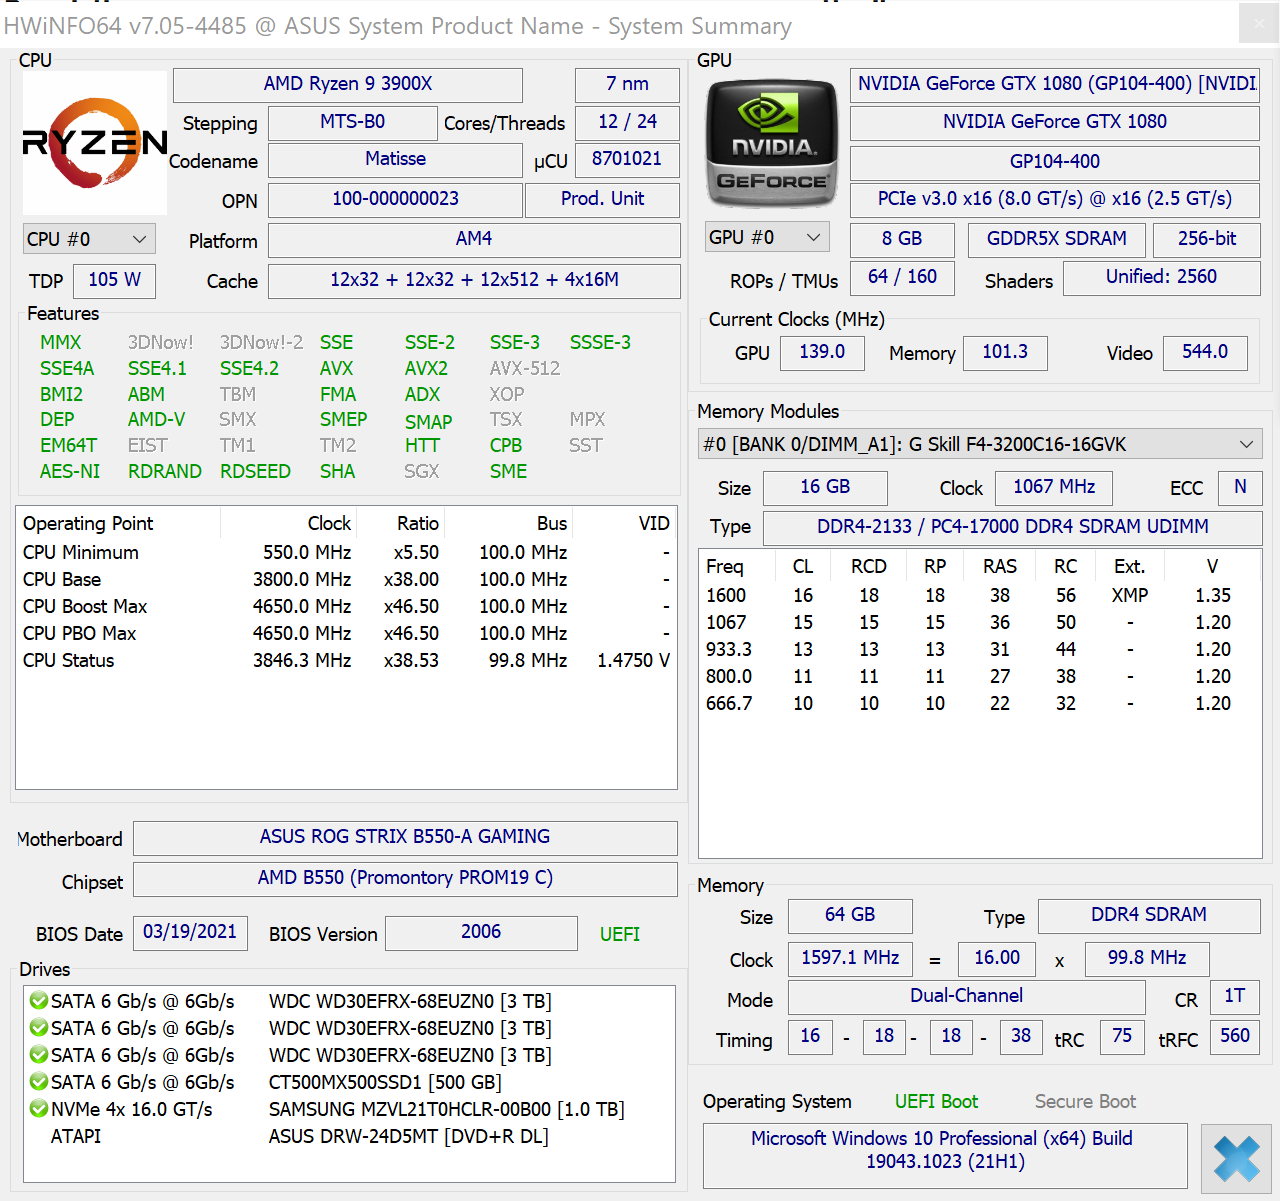Click the cache value 12x32 + 12x32 + 12x512 + 4x16M
This screenshot has height=1201, width=1280.
(474, 280)
